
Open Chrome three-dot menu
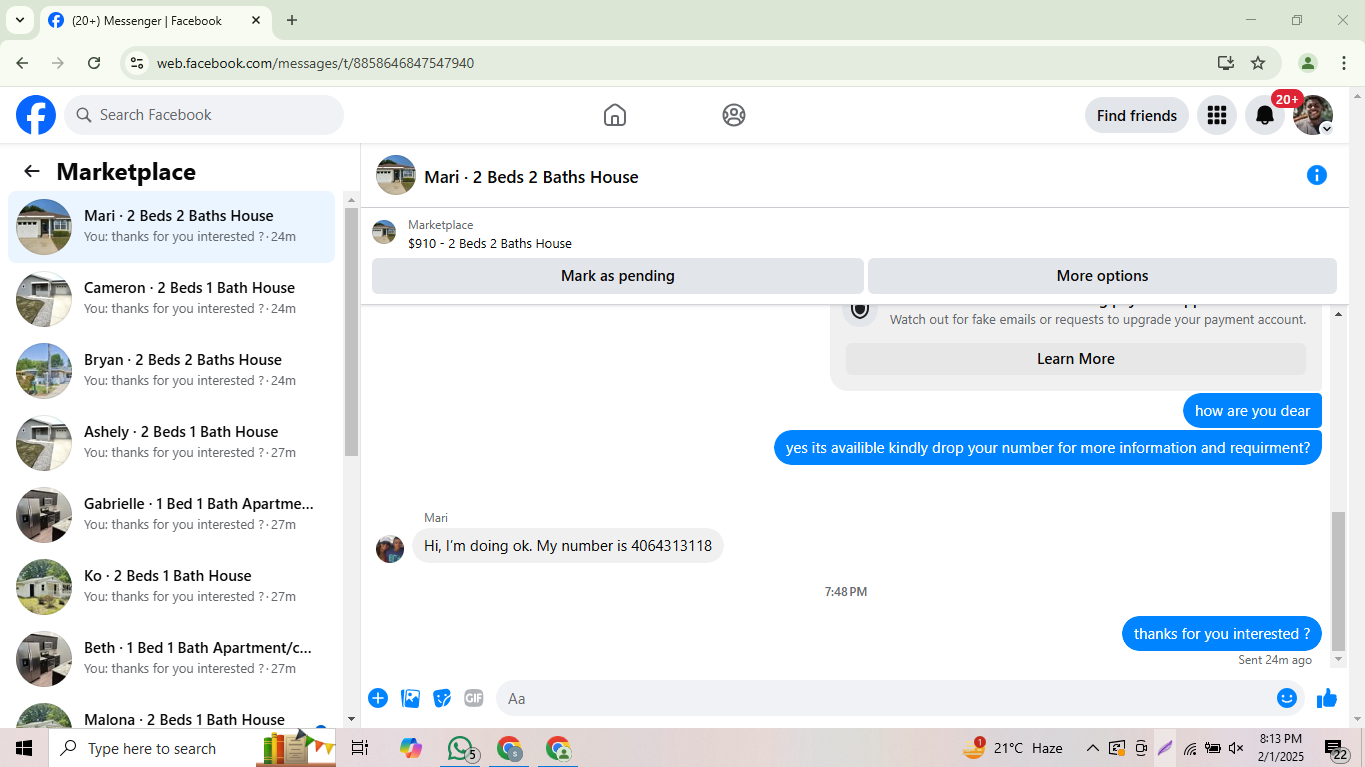(1344, 63)
